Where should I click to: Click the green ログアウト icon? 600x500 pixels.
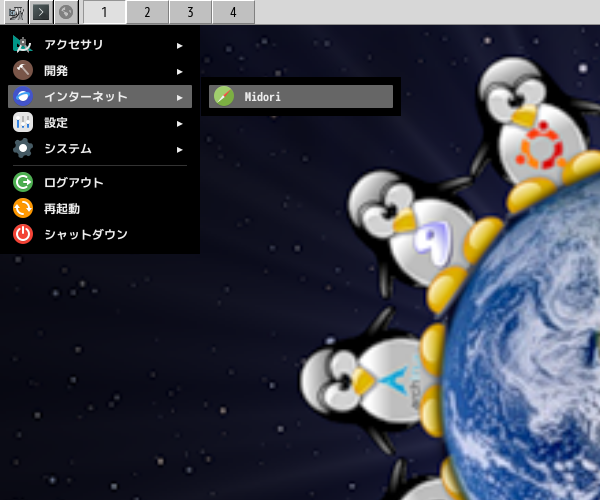23,182
